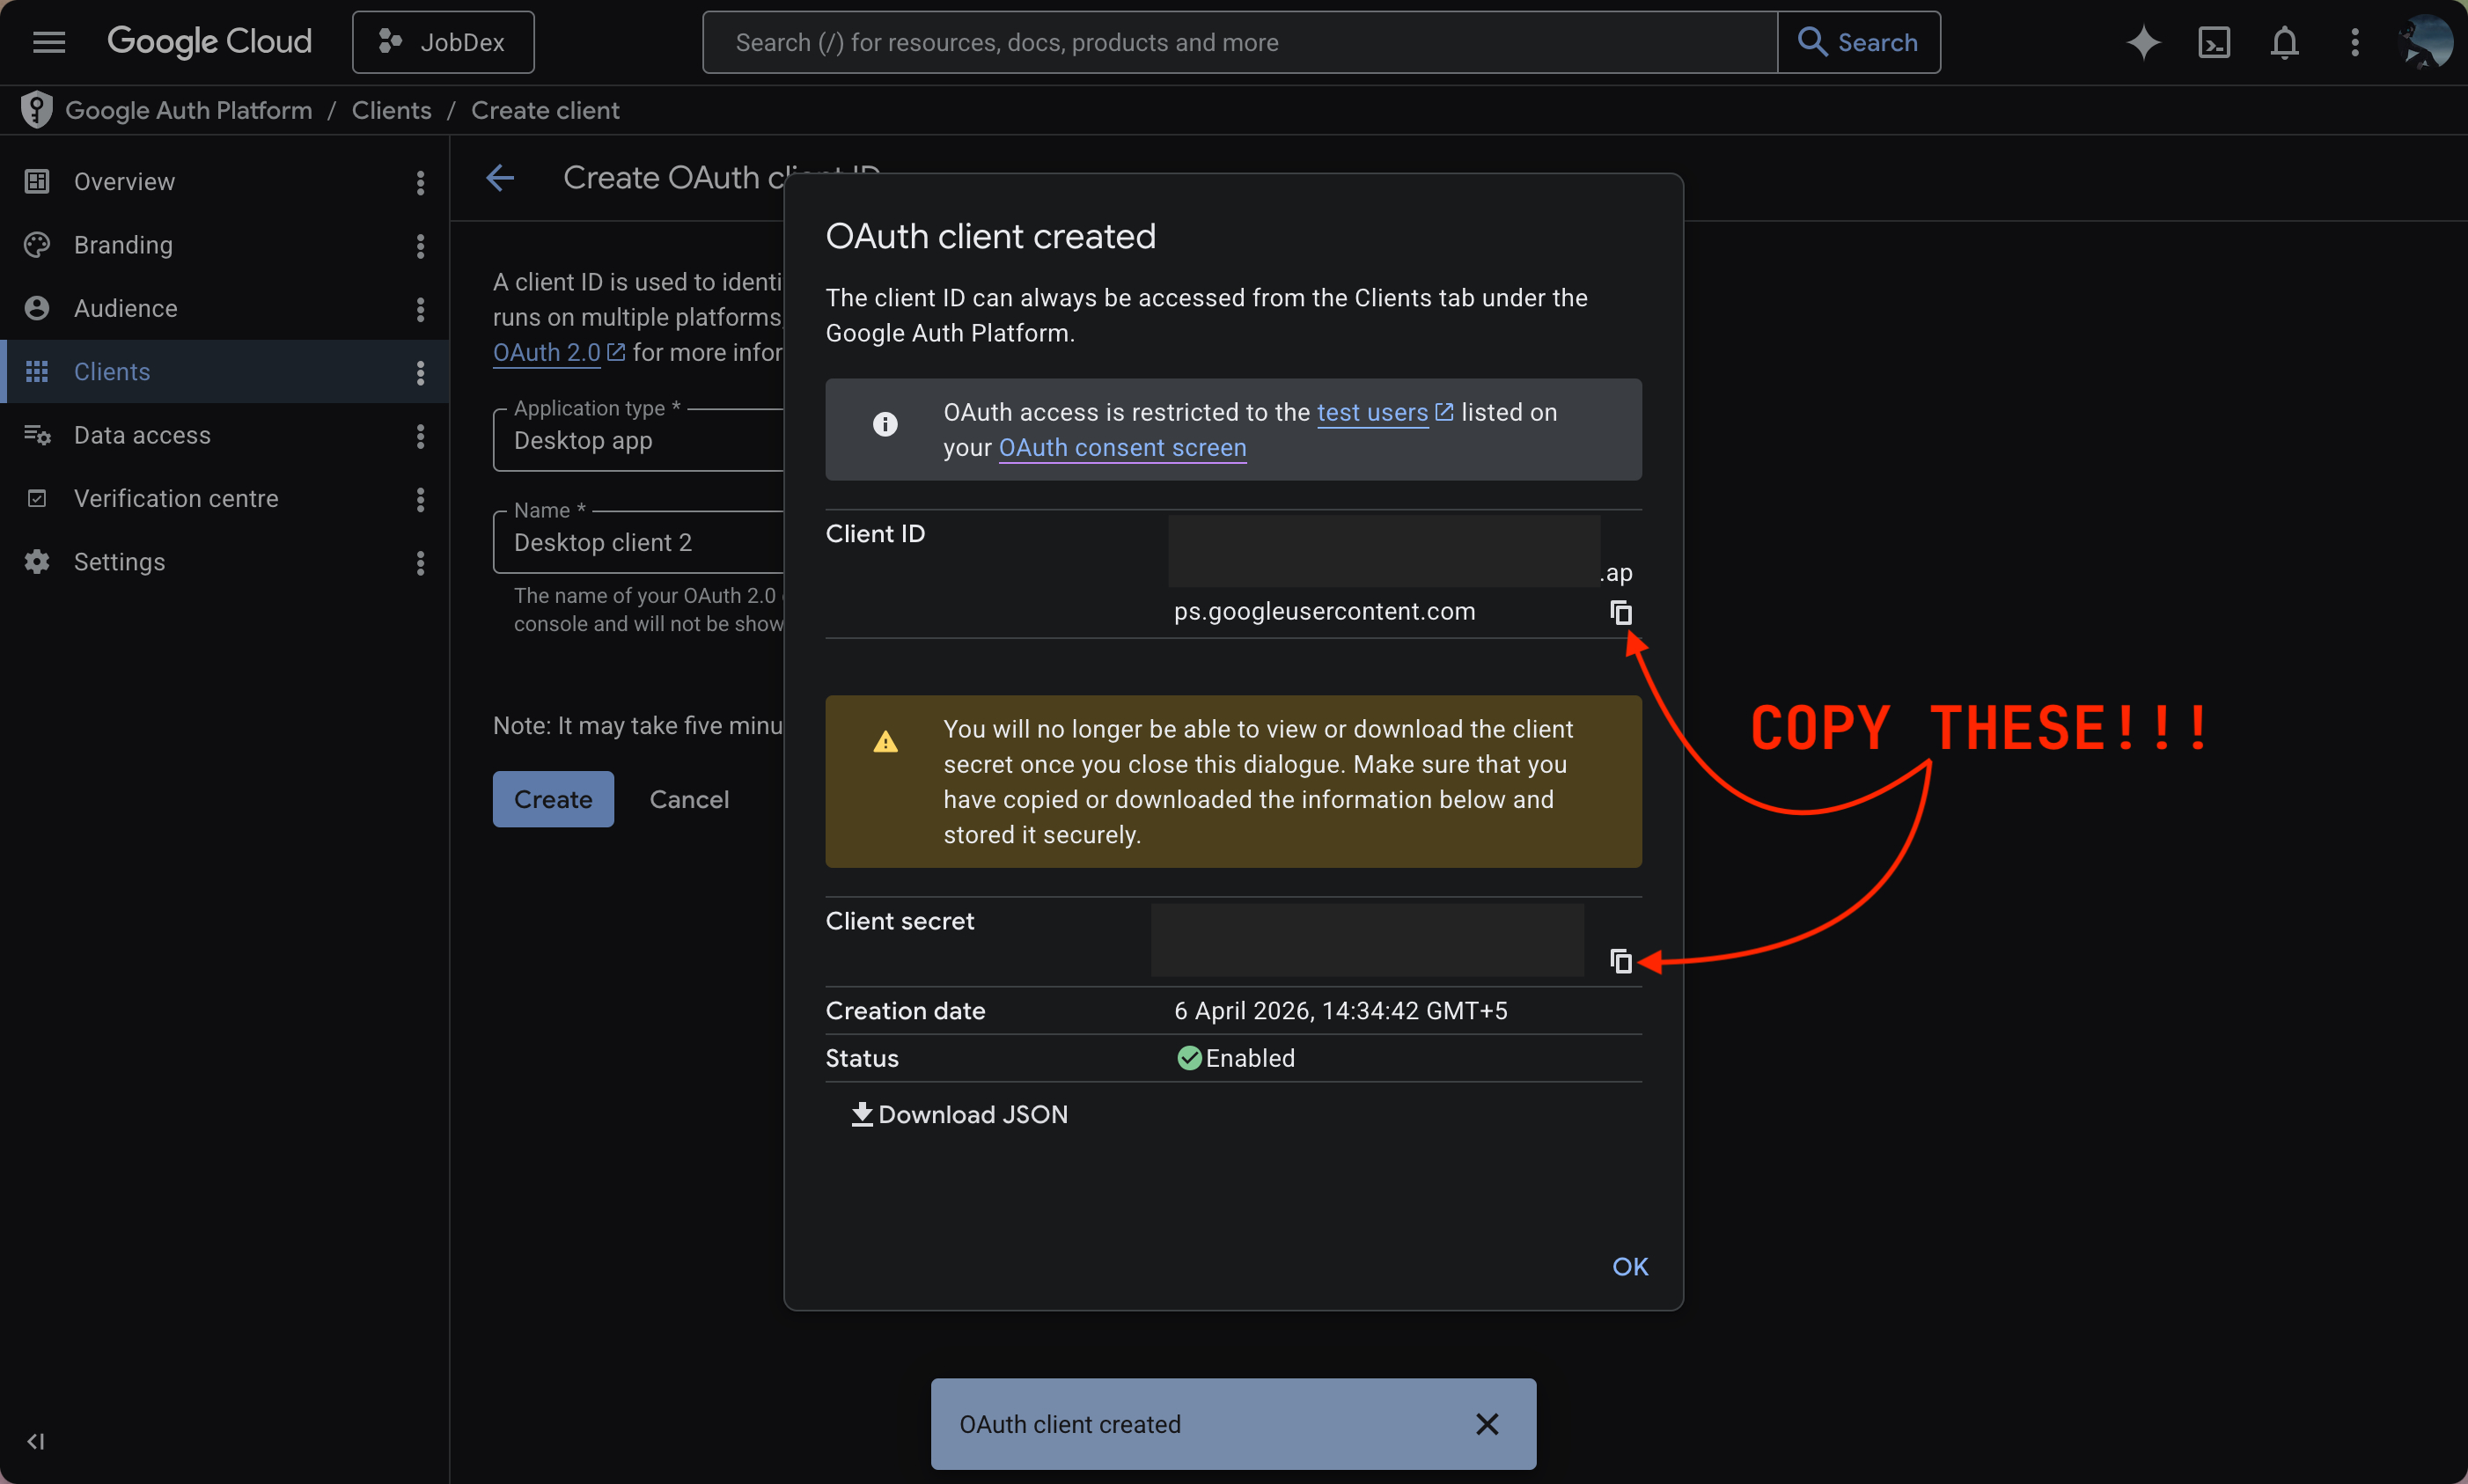Click the Clients grid icon

point(37,371)
